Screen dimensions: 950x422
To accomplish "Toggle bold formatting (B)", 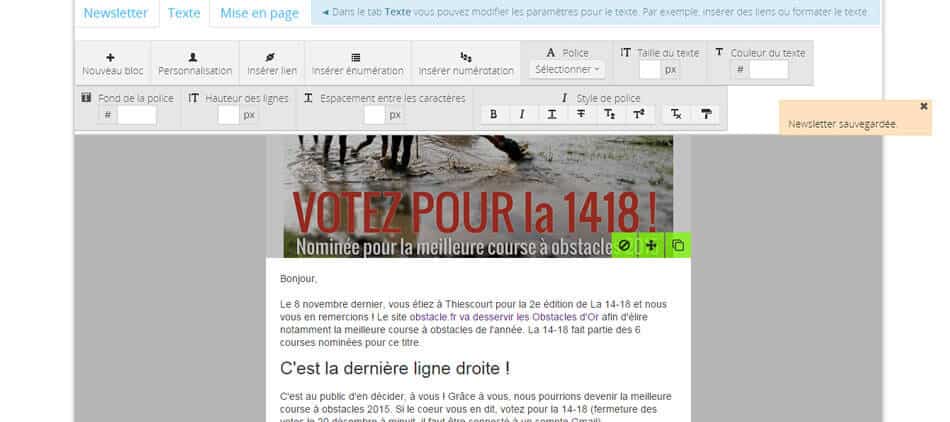I will tap(493, 114).
